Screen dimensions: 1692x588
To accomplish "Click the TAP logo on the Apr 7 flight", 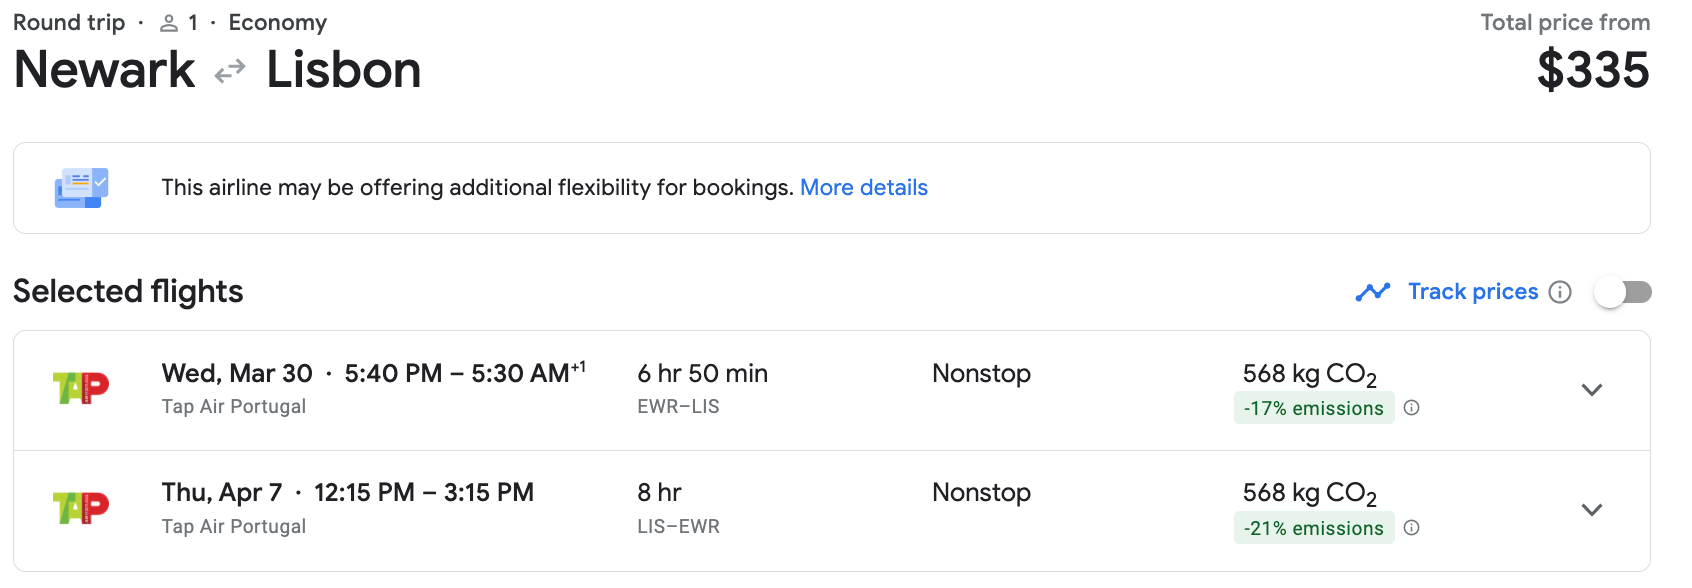I will (80, 508).
